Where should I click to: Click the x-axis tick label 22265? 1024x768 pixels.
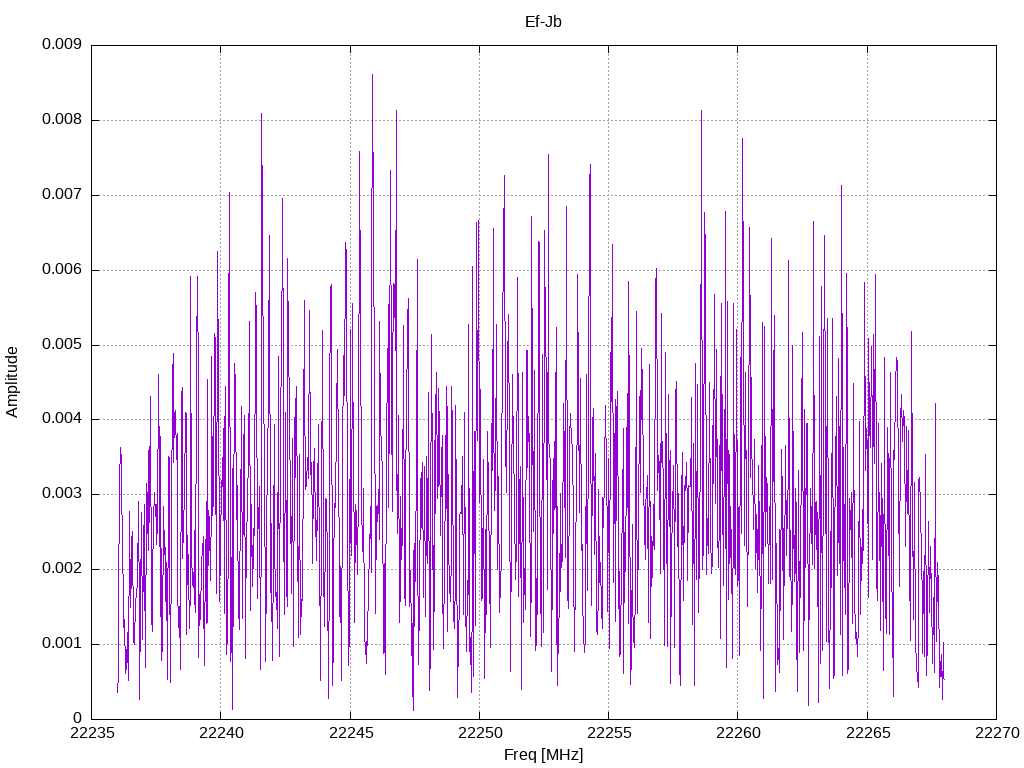click(x=868, y=733)
